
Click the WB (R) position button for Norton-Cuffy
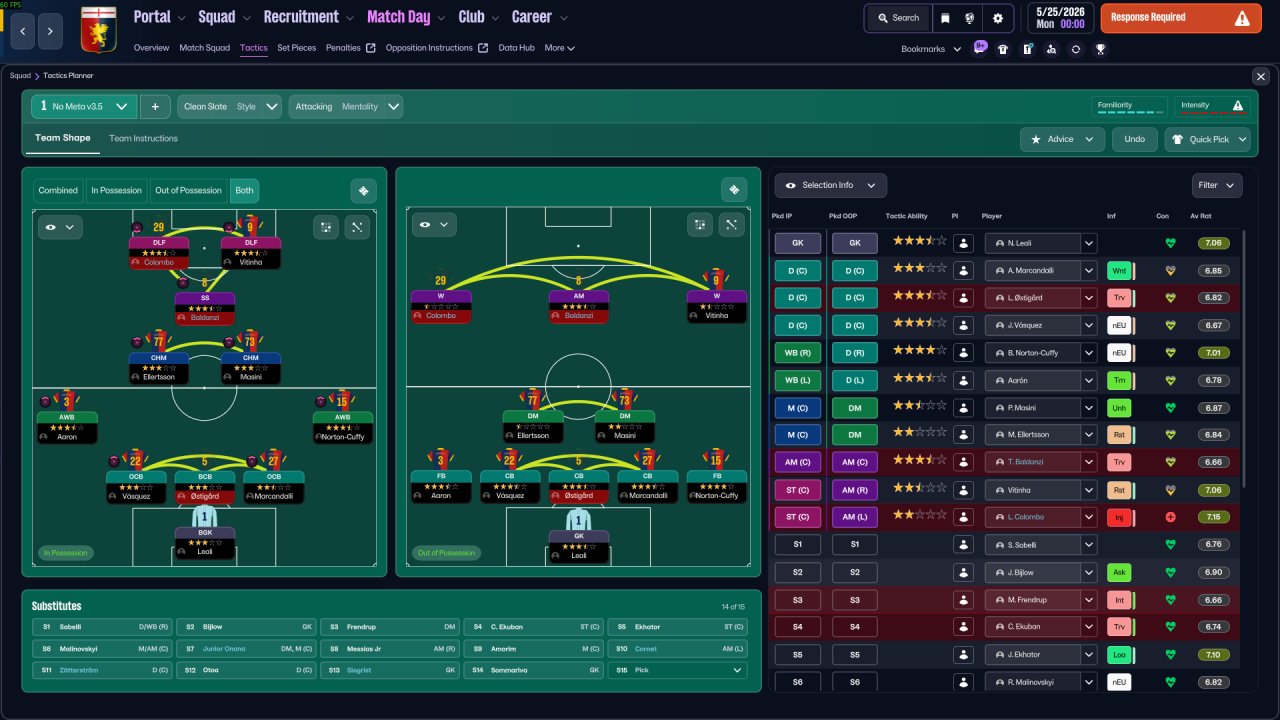797,352
